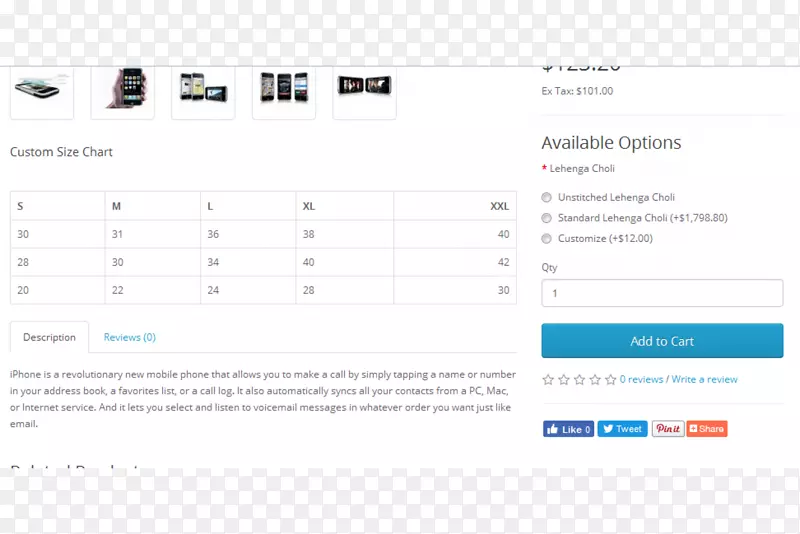Select Unstitched Lehenga Choli option
800x534 pixels.
click(547, 198)
